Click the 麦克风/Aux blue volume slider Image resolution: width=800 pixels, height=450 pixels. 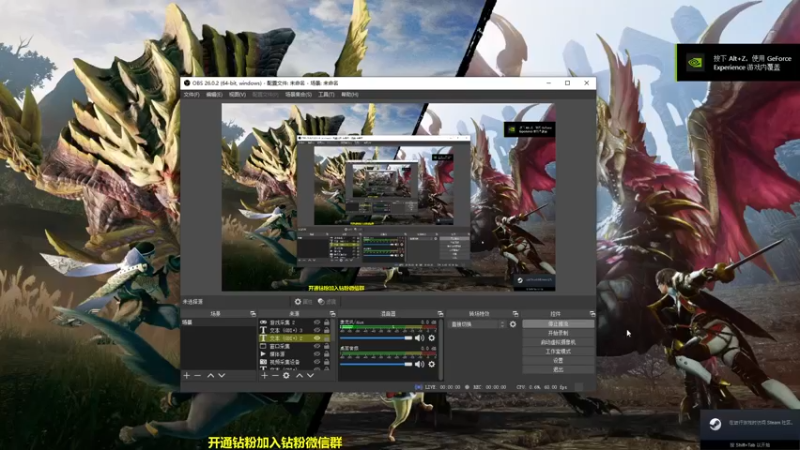[x=376, y=338]
